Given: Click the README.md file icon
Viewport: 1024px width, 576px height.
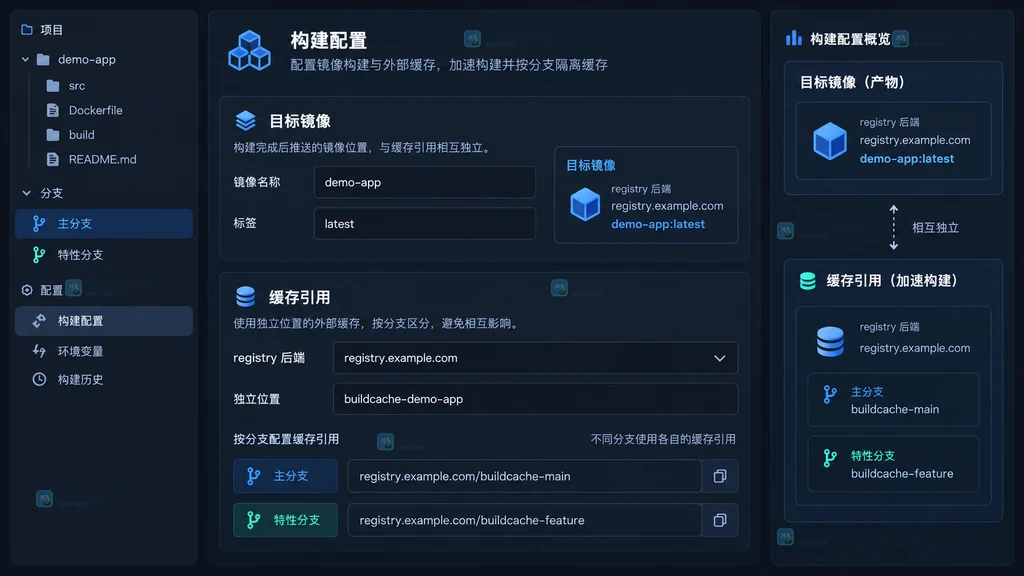Looking at the screenshot, I should tap(53, 159).
